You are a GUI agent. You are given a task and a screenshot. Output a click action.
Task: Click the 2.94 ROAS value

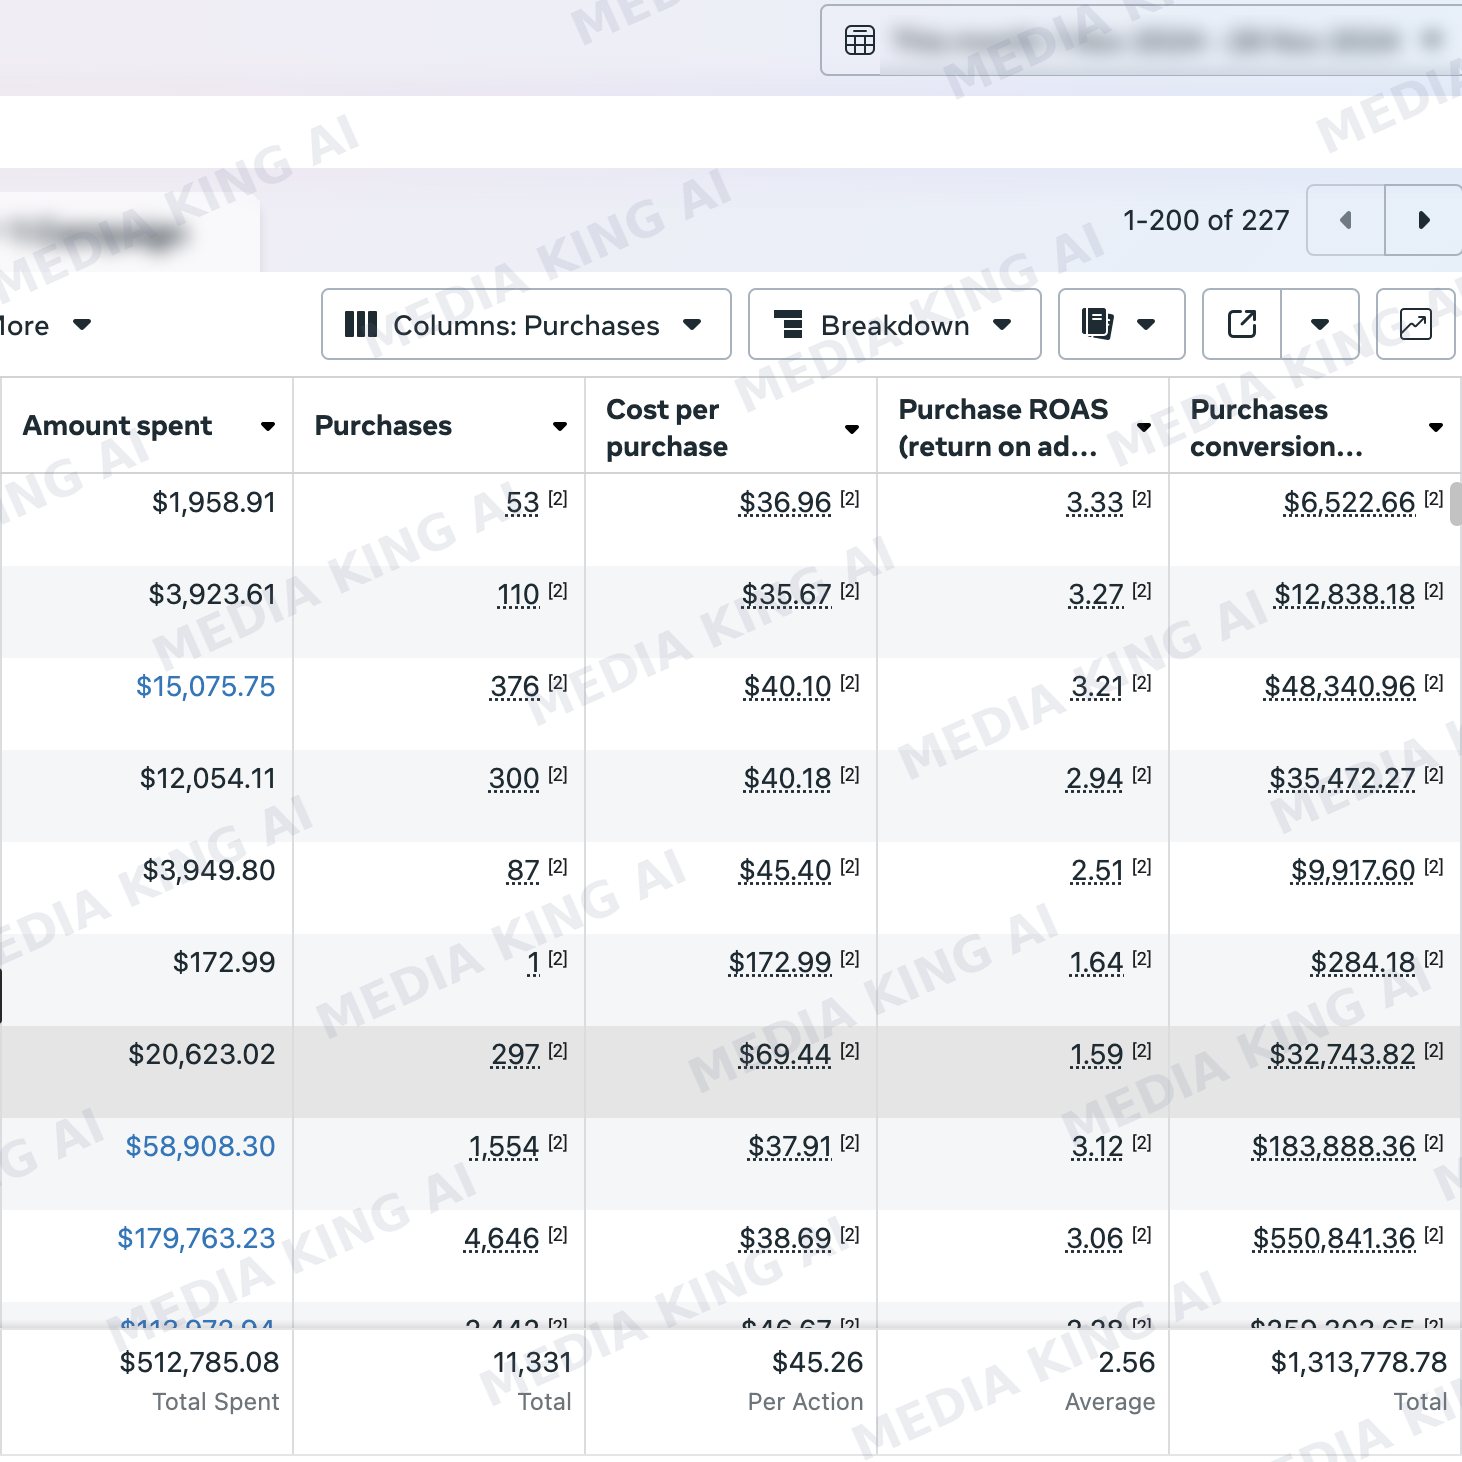click(x=1095, y=779)
